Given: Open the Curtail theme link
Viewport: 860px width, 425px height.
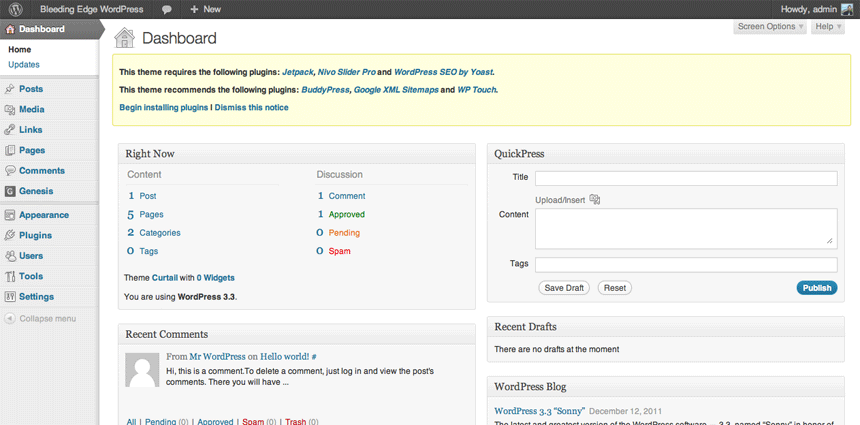Looking at the screenshot, I should (x=165, y=278).
